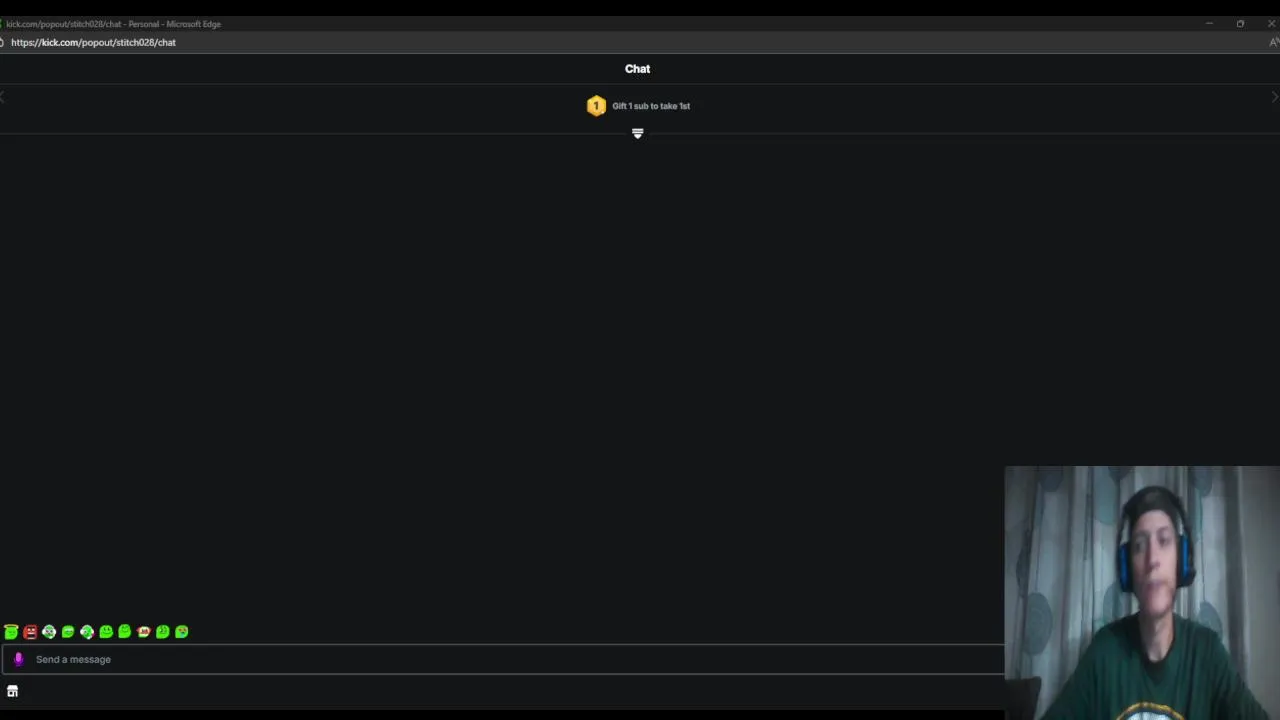Choose the red-and-white emote in the row

pos(144,631)
